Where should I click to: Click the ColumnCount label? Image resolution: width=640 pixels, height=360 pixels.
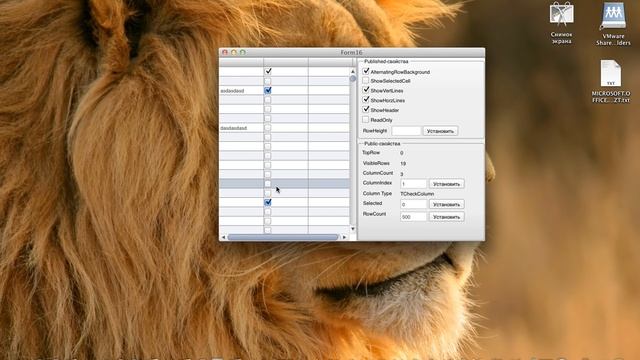tap(378, 173)
